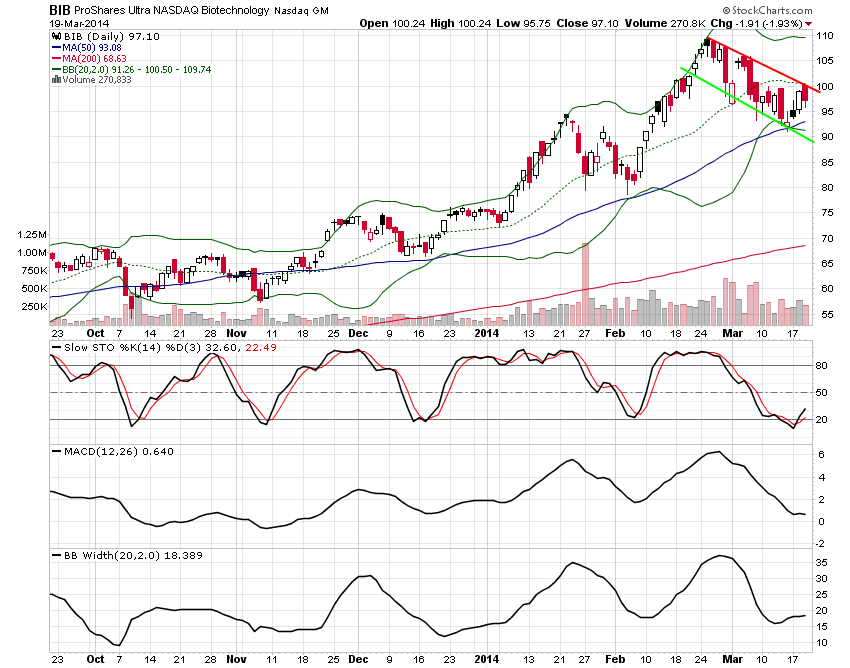Viewport: 850px width, 668px height.
Task: Click the 50 level on Slow STO axis
Action: tap(822, 393)
